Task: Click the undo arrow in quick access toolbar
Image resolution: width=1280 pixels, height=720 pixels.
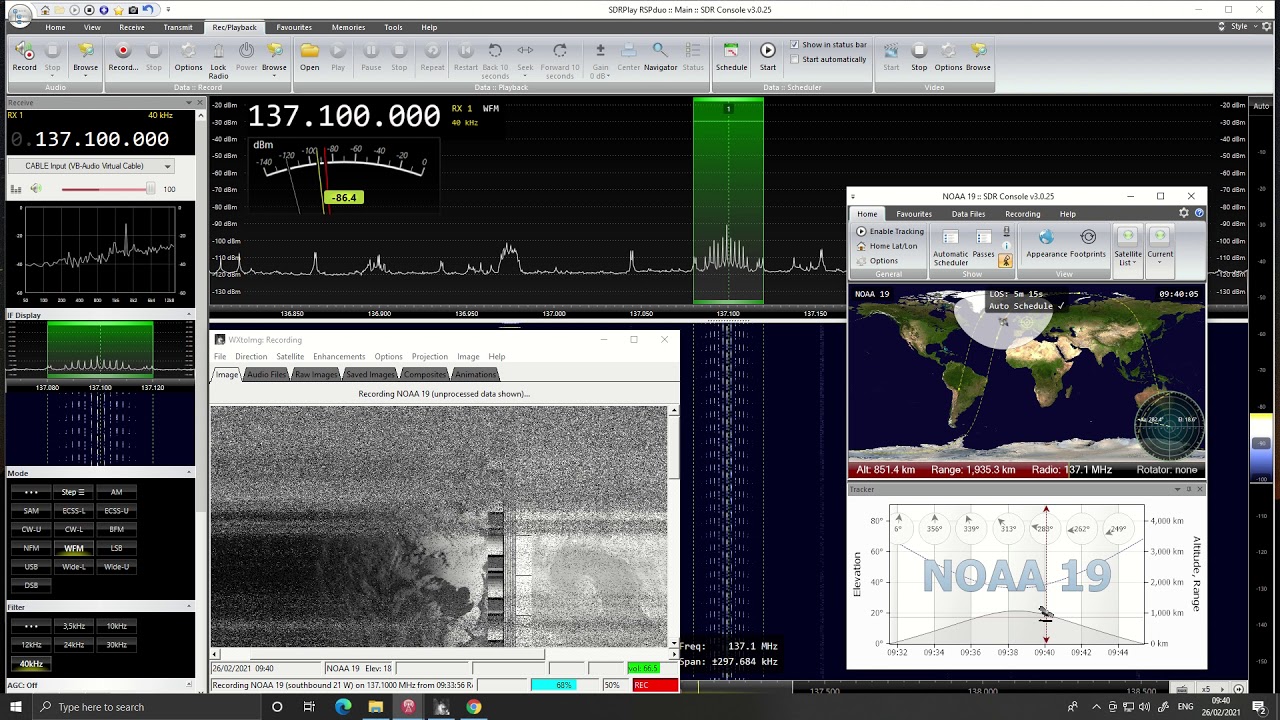Action: tap(148, 10)
